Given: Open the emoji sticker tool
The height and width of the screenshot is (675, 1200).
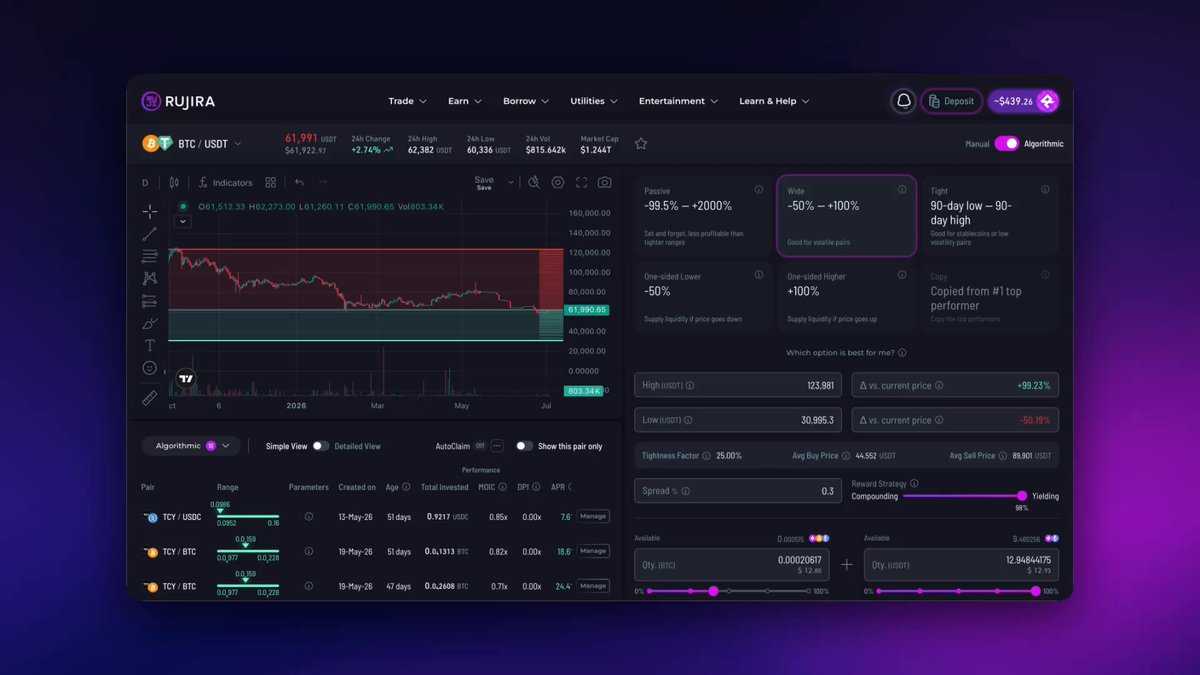Looking at the screenshot, I should pos(149,368).
